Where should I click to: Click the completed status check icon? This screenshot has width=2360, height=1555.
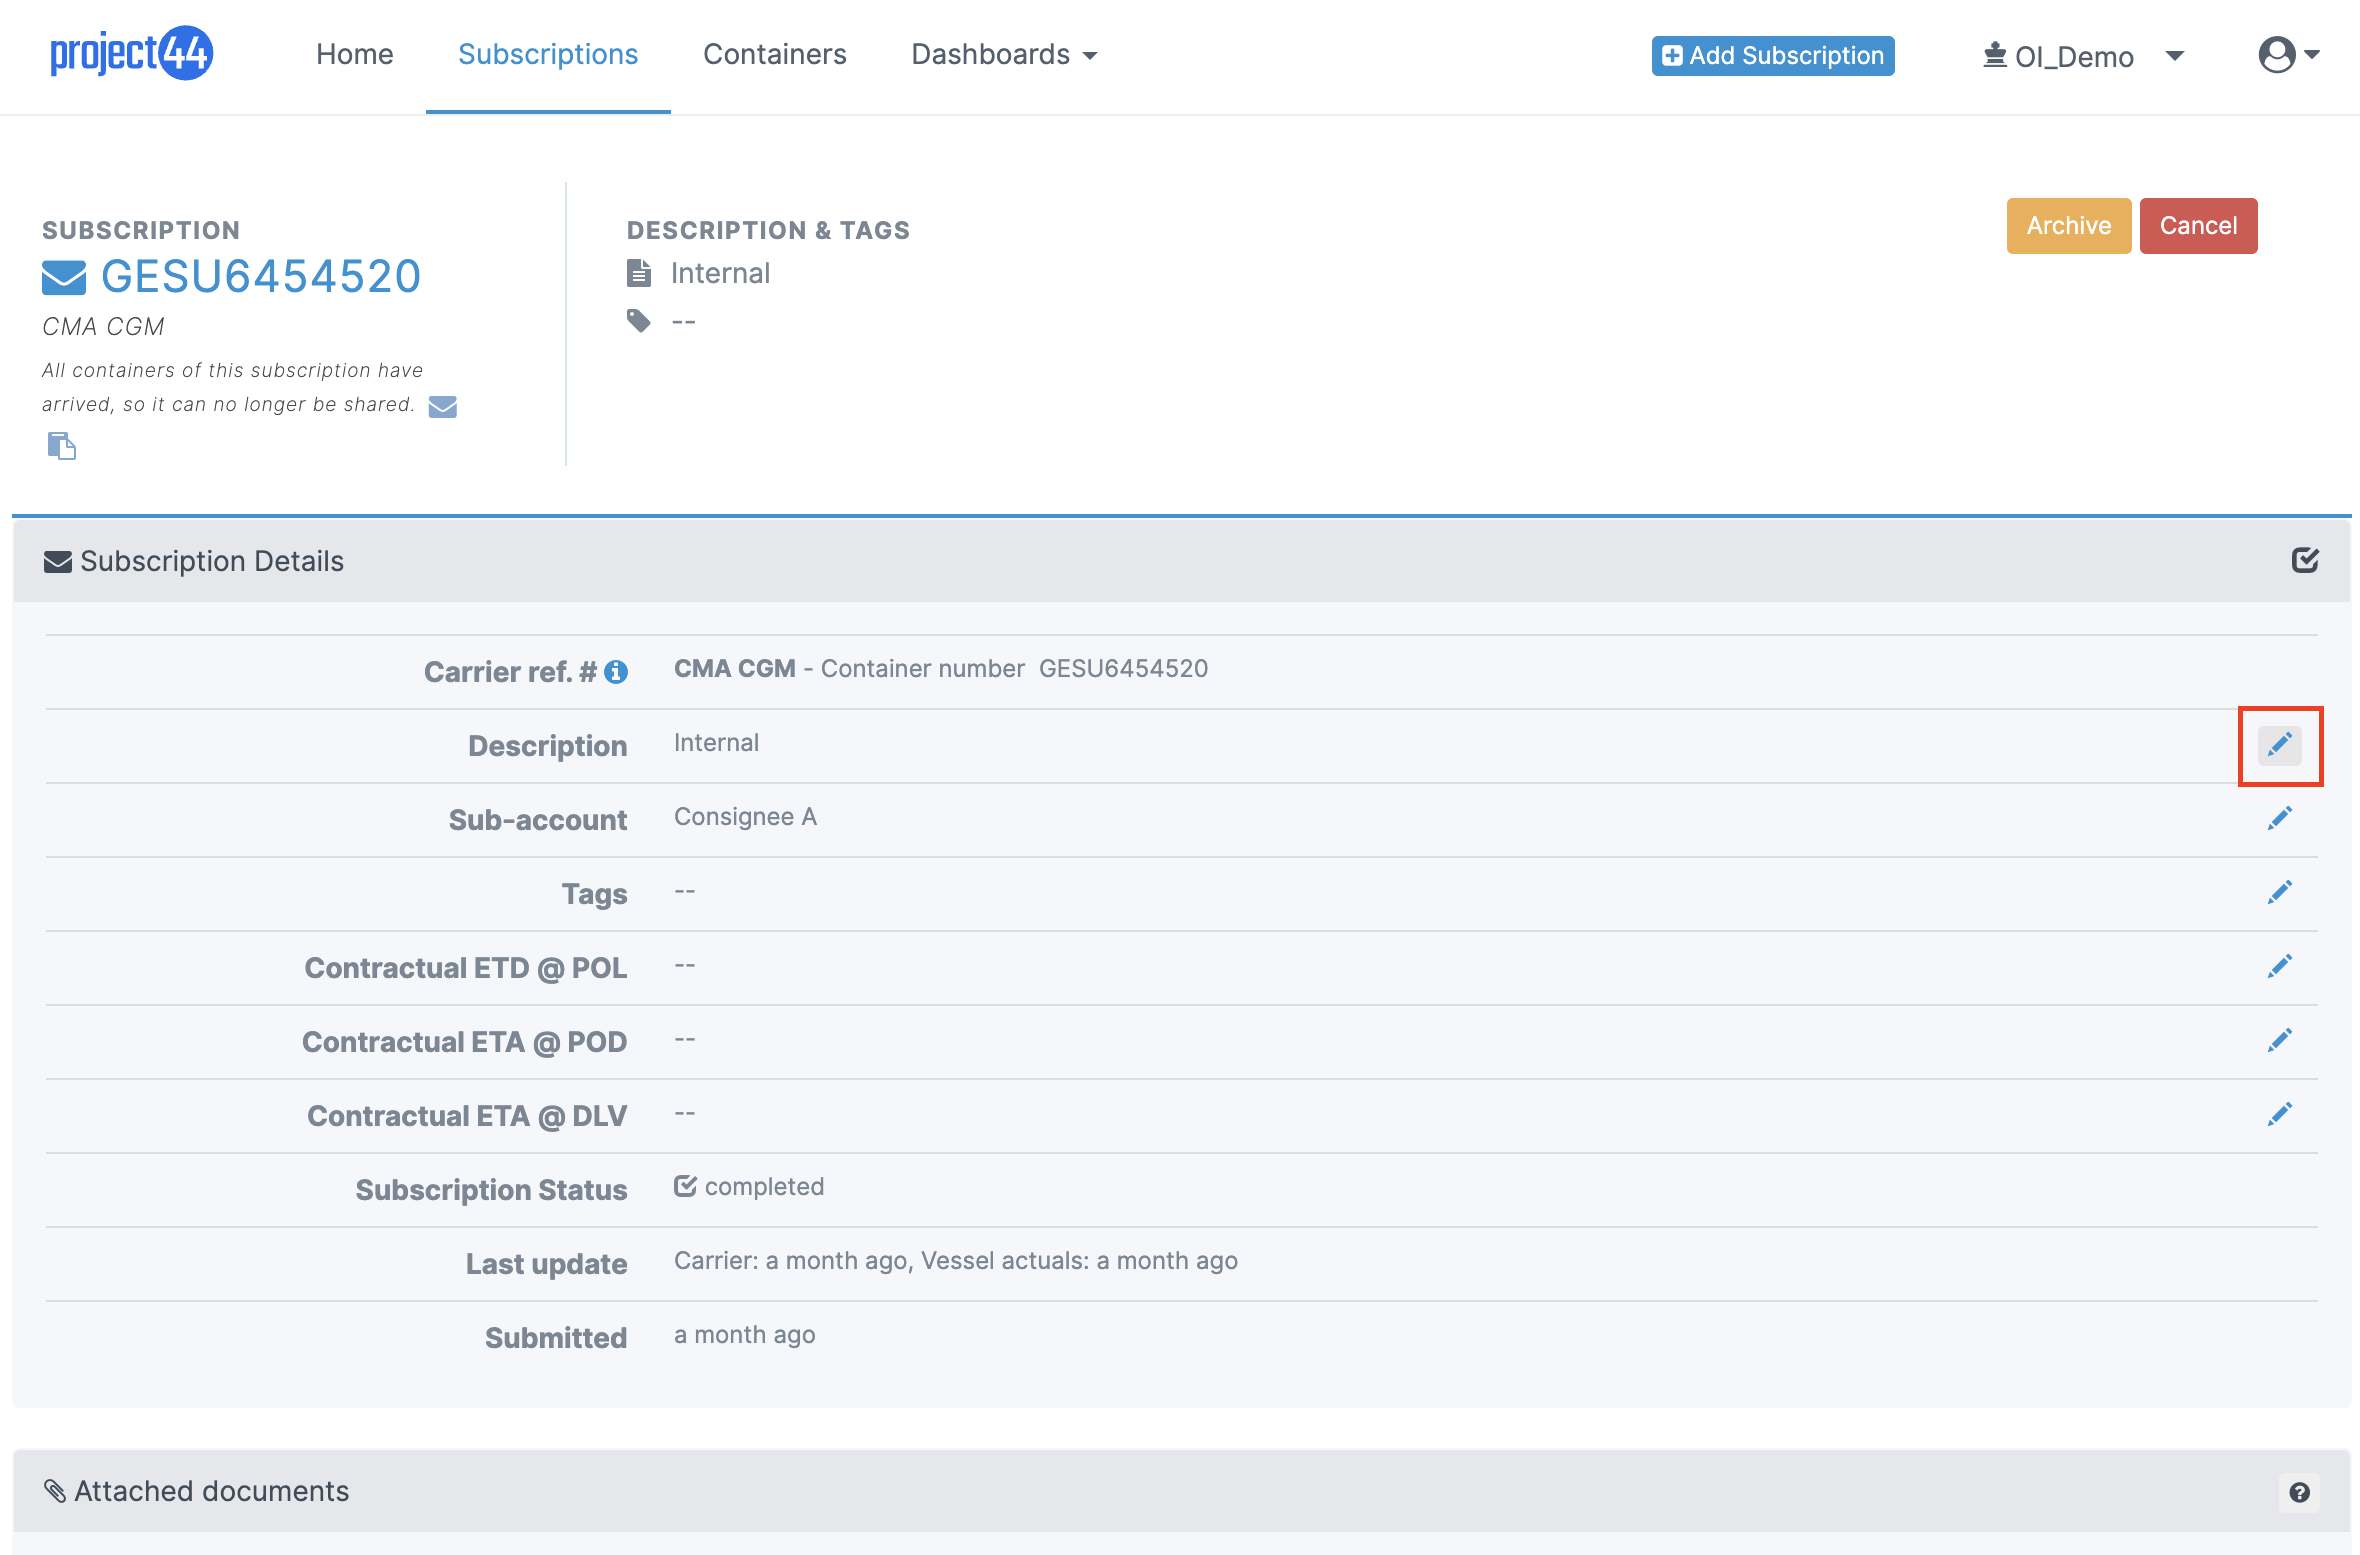coord(685,1186)
